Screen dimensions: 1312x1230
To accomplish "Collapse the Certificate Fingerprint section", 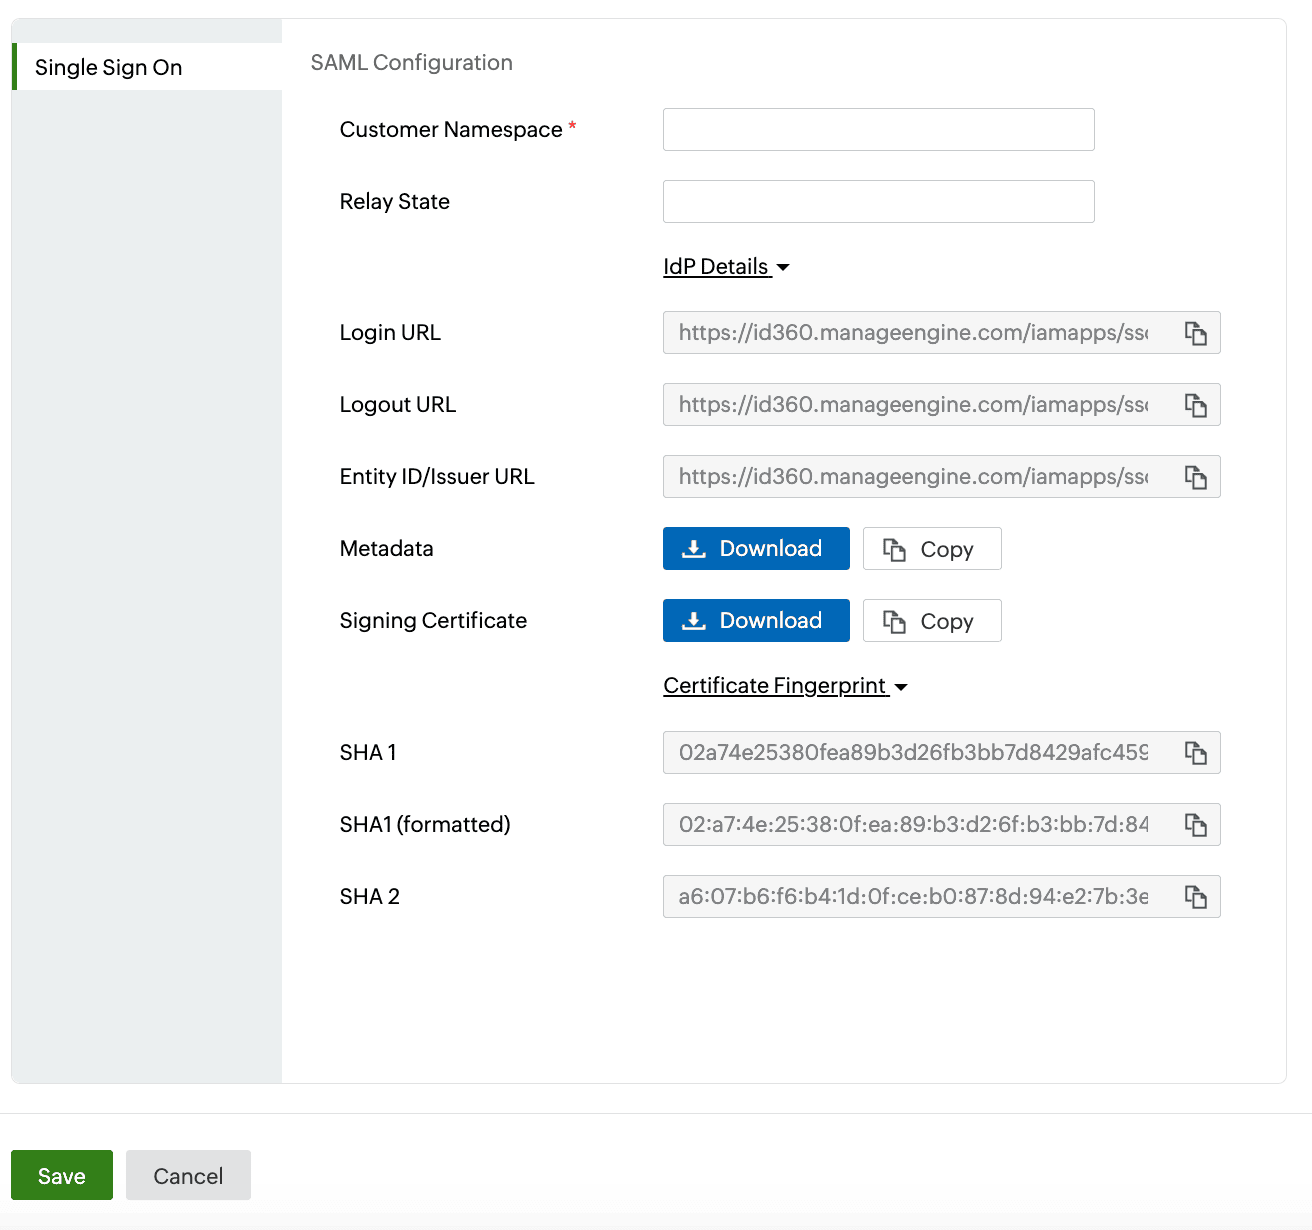I will click(x=785, y=686).
